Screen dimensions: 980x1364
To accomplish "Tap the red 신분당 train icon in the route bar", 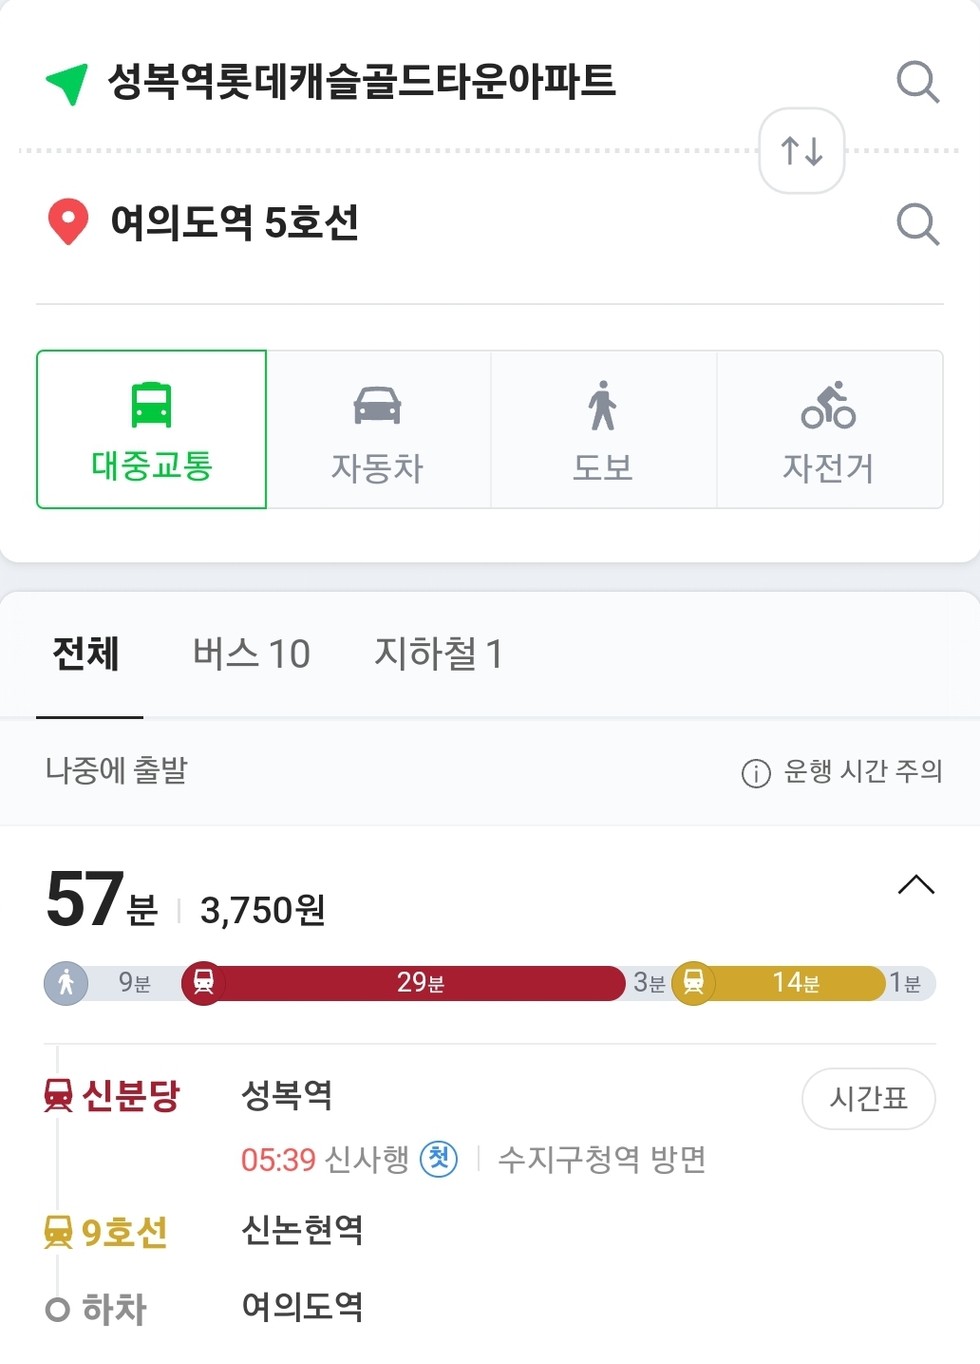I will (x=203, y=983).
